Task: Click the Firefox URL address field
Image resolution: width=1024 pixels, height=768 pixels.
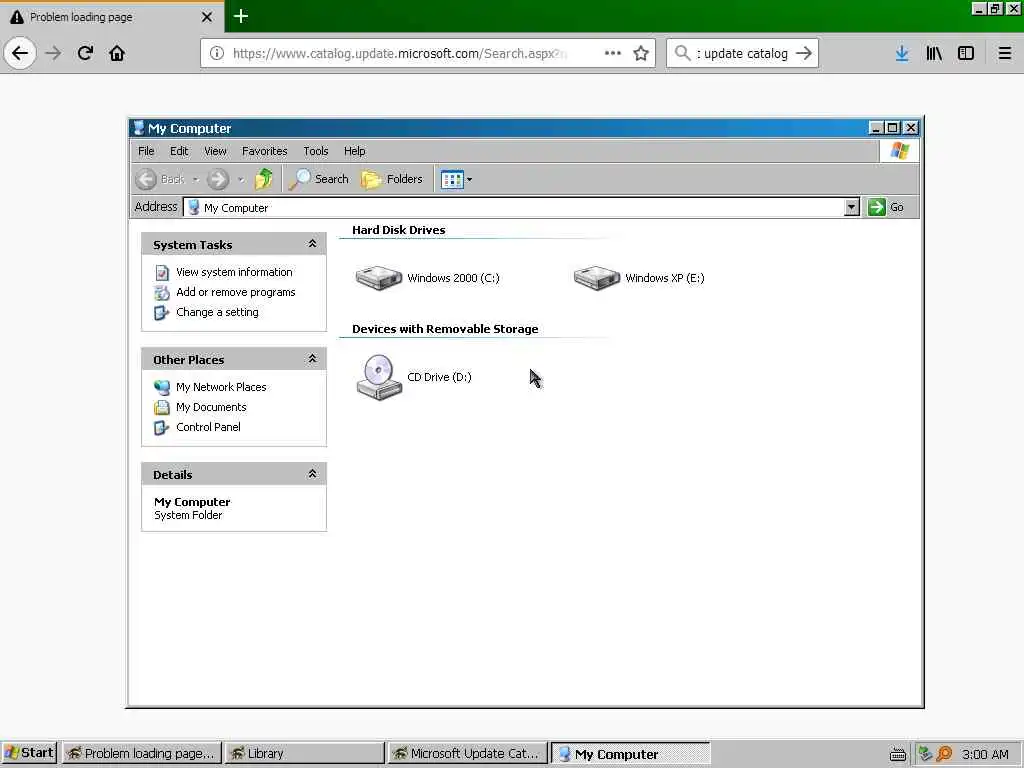Action: tap(398, 54)
